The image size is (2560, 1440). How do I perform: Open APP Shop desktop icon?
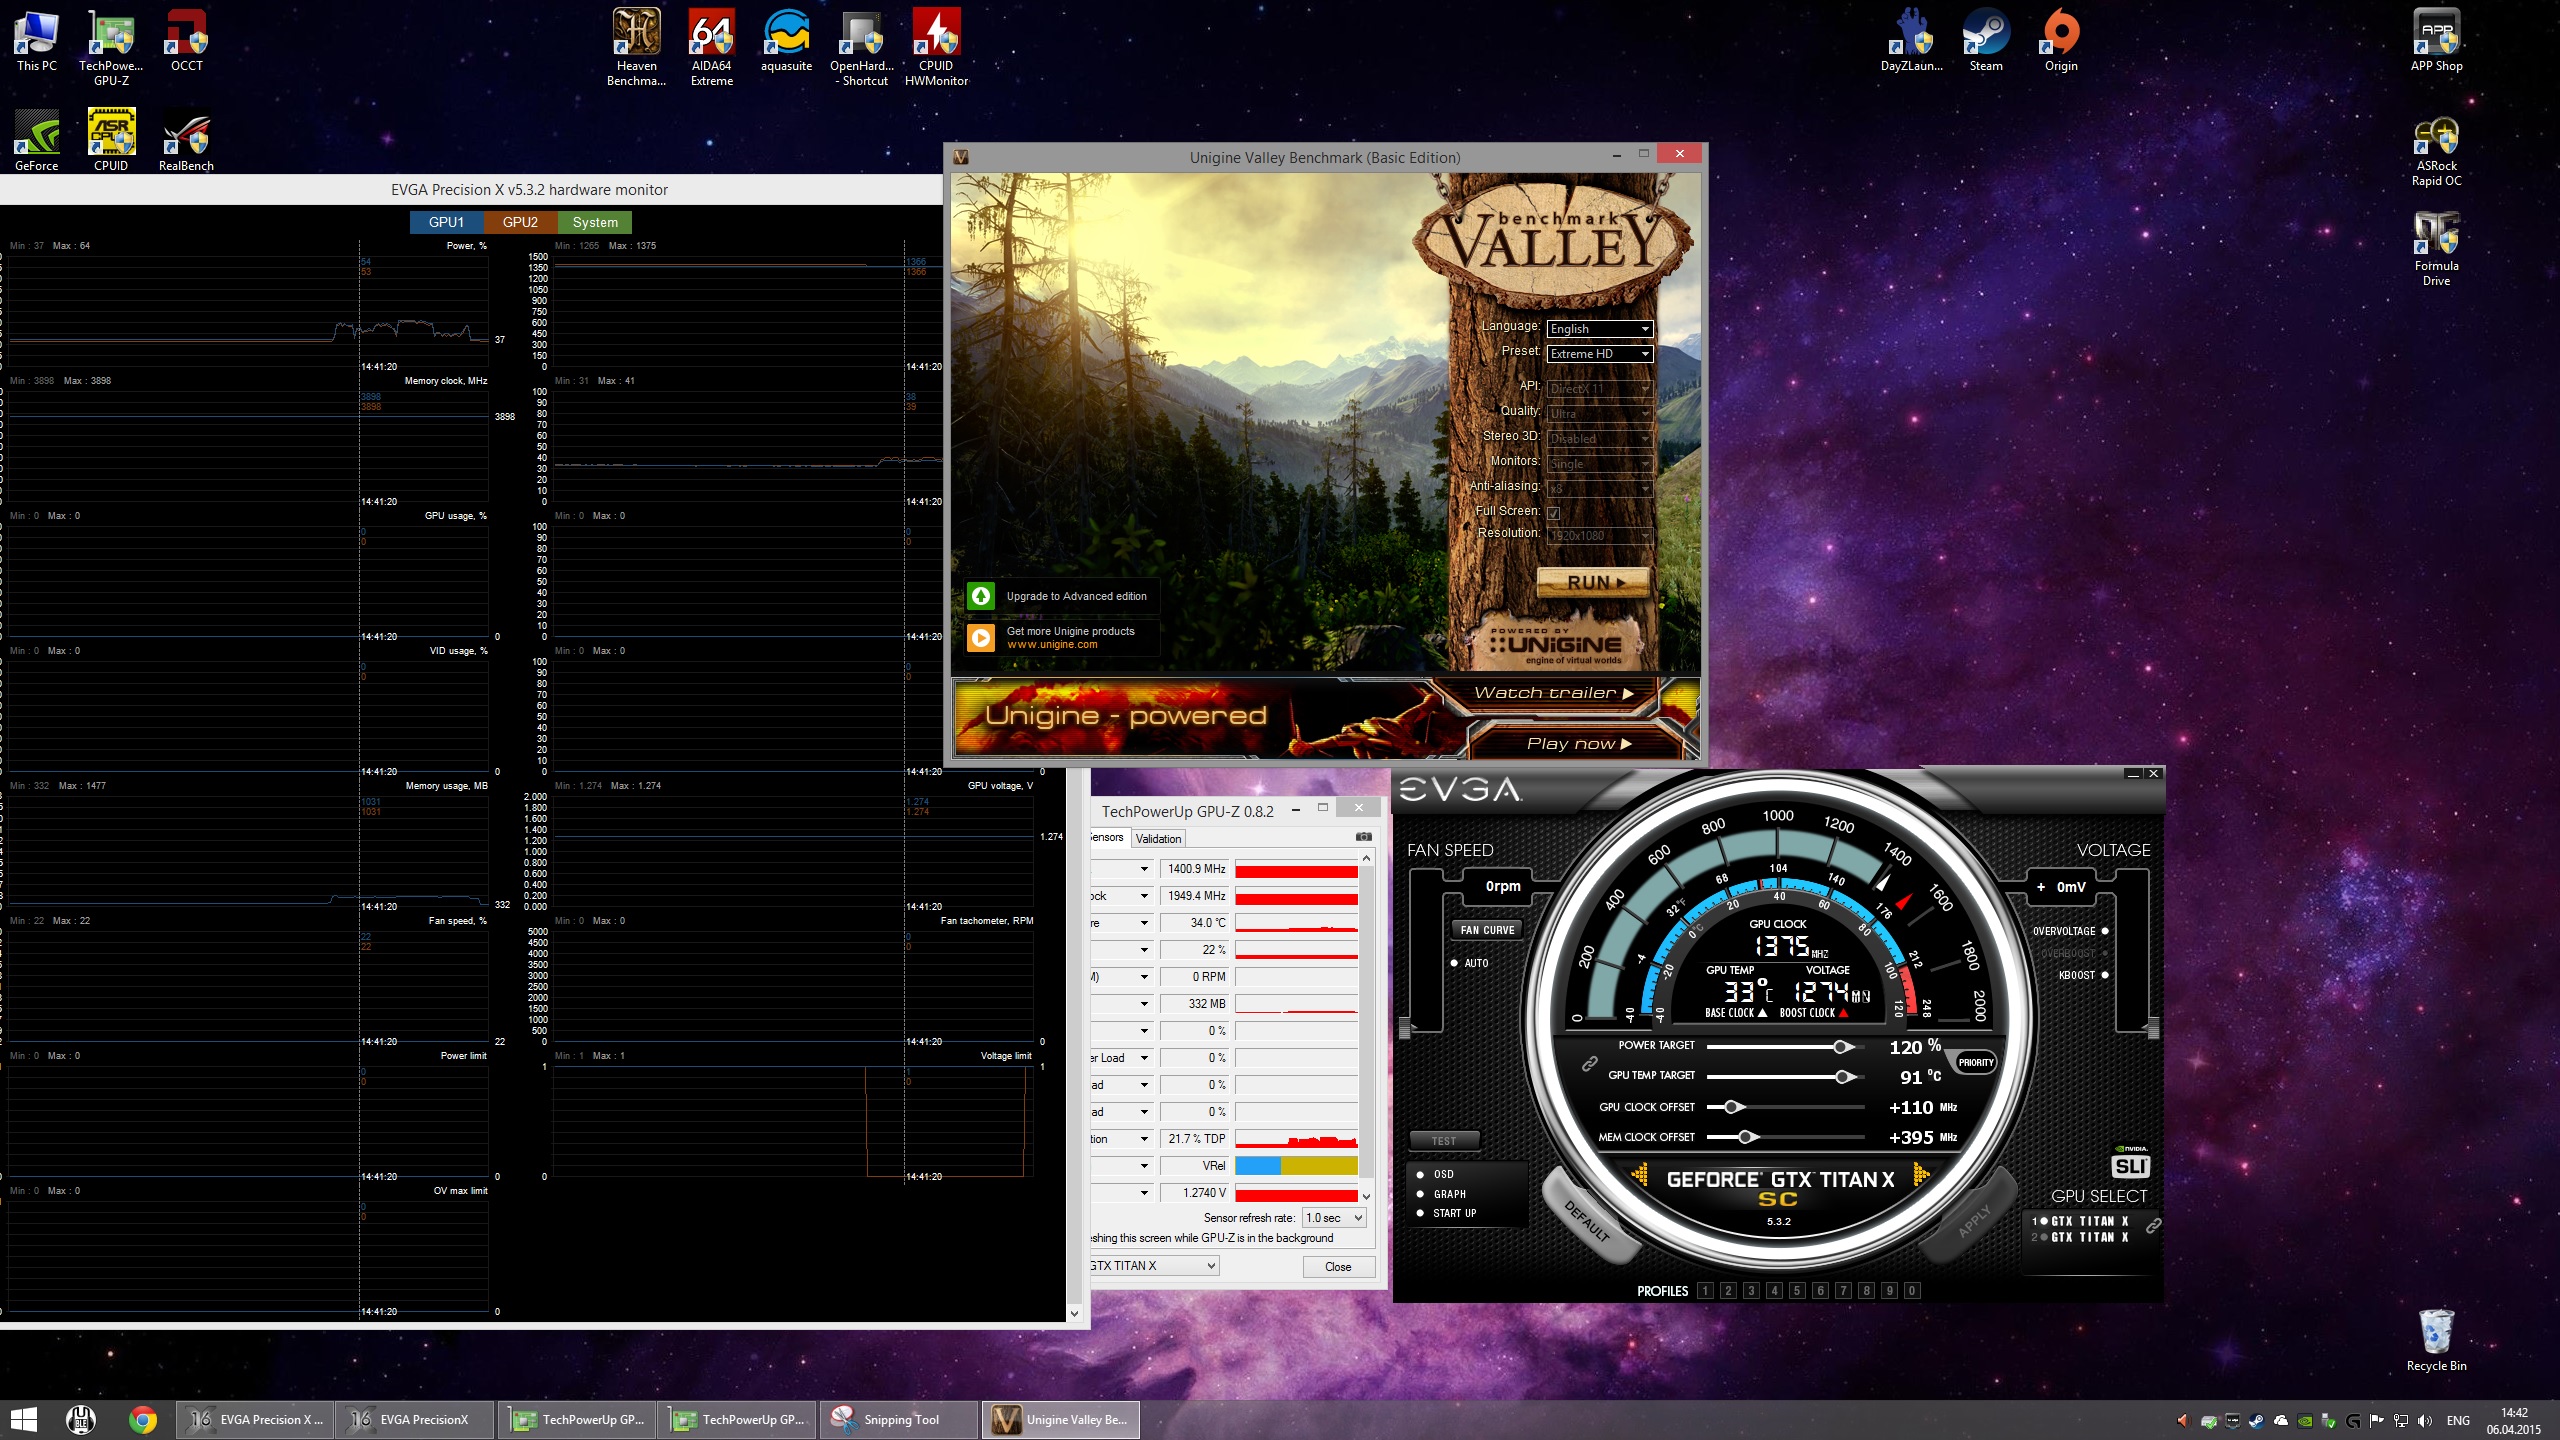(2436, 40)
